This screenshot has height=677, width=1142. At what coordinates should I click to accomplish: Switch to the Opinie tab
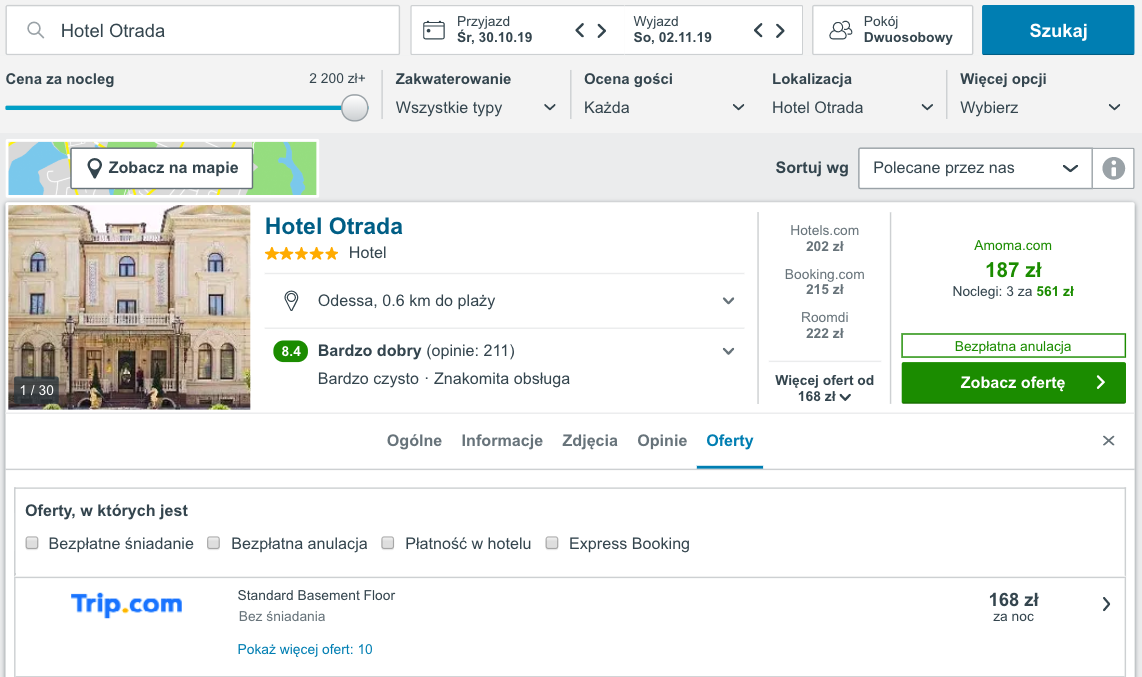point(662,440)
